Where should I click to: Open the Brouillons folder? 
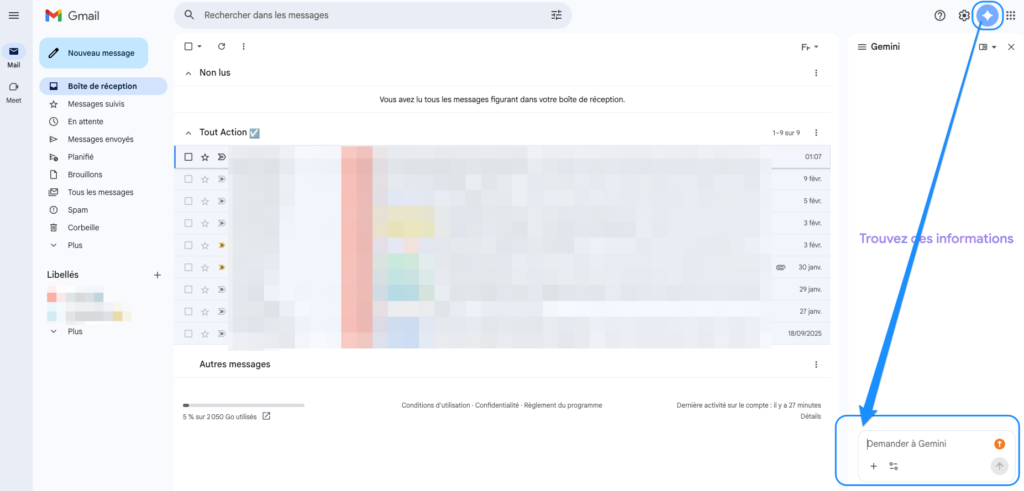point(85,174)
